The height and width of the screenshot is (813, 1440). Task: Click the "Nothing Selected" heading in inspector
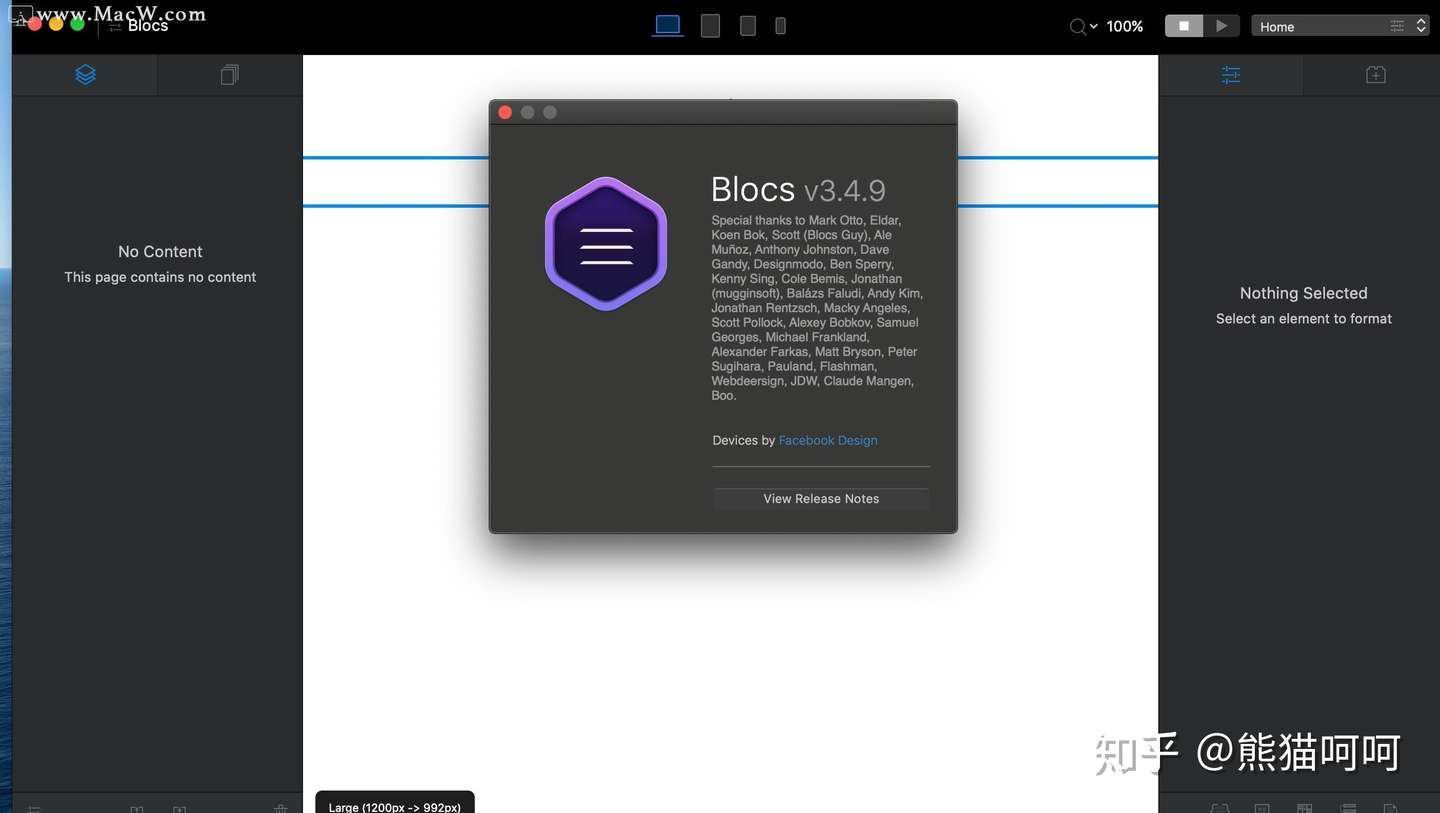1304,293
